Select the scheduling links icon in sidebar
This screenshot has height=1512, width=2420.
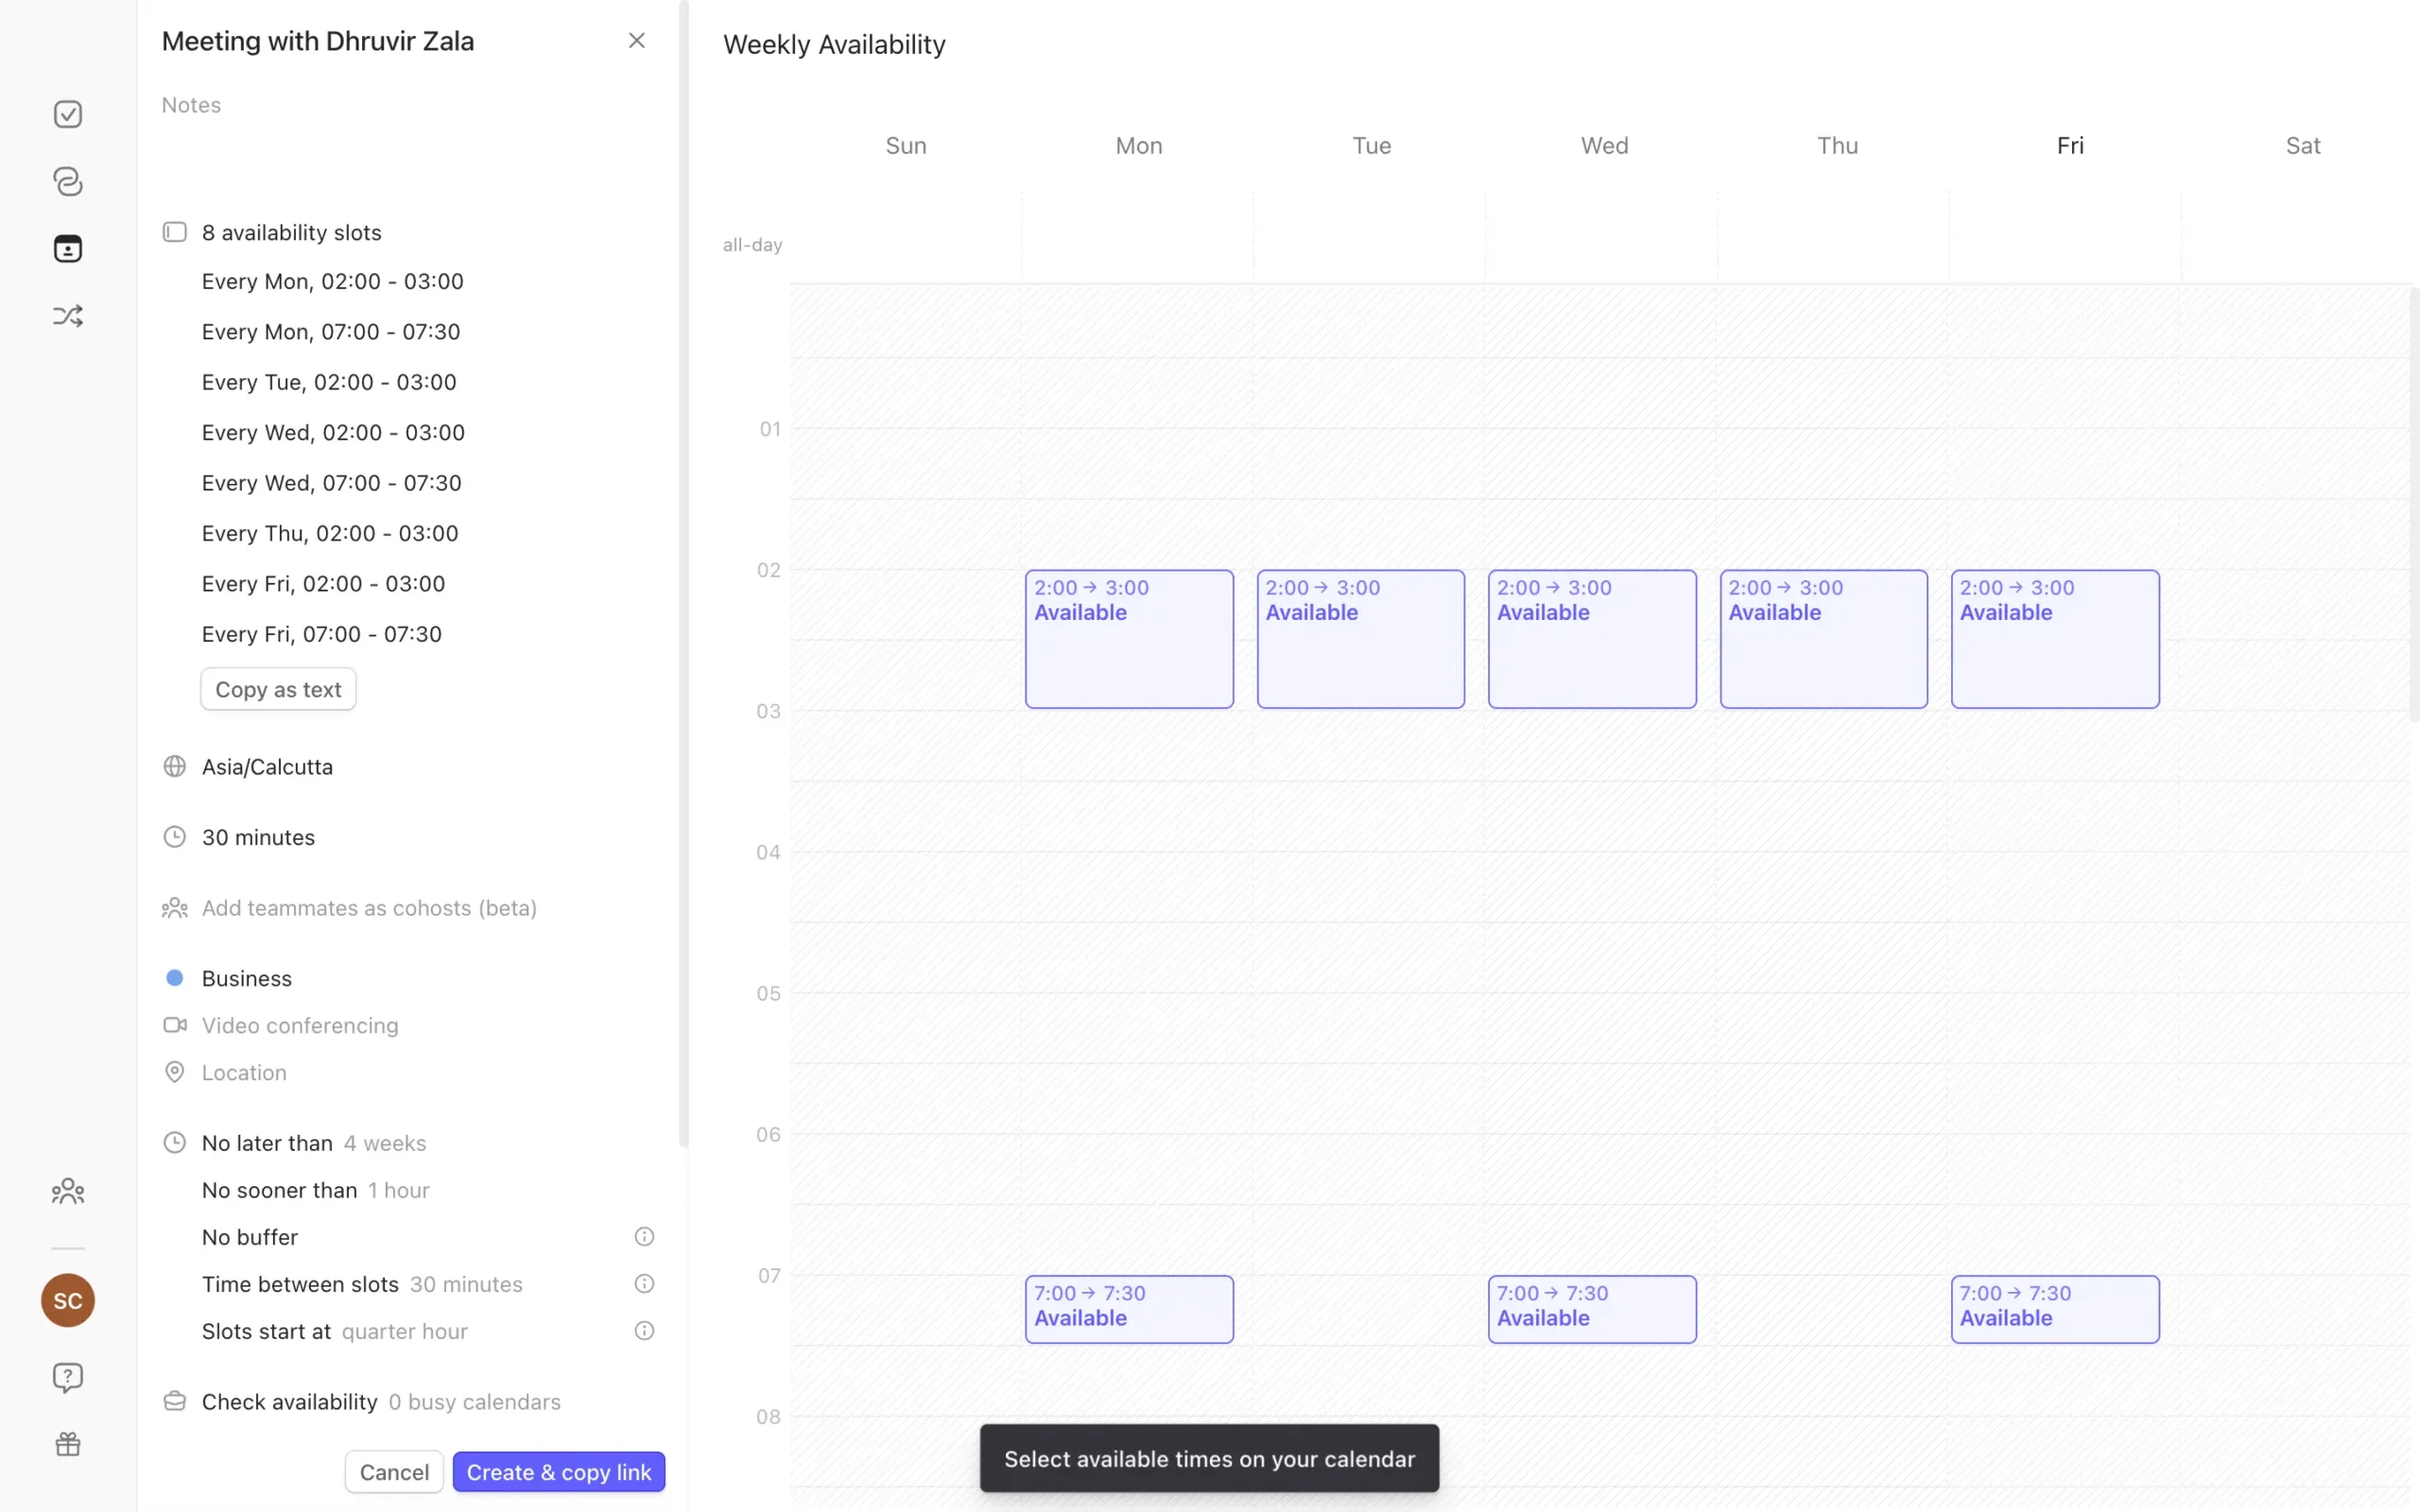pyautogui.click(x=67, y=181)
